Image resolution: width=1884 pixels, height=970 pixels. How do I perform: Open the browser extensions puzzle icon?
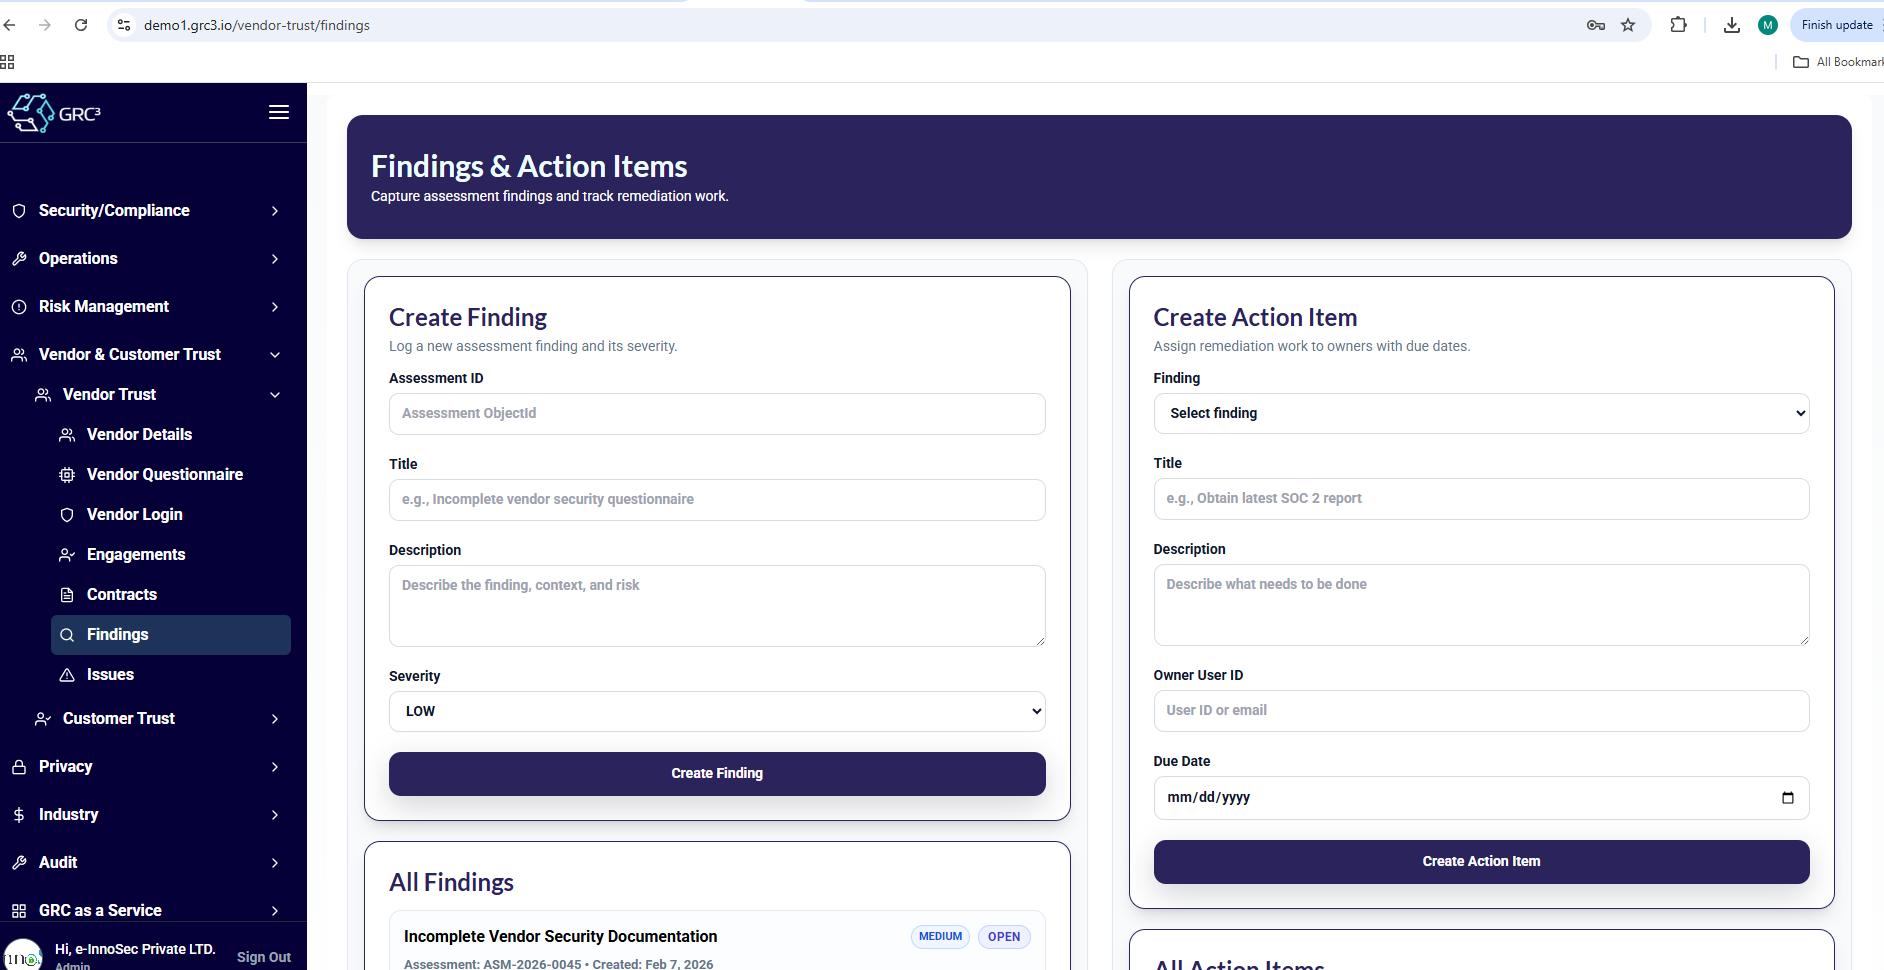1678,25
